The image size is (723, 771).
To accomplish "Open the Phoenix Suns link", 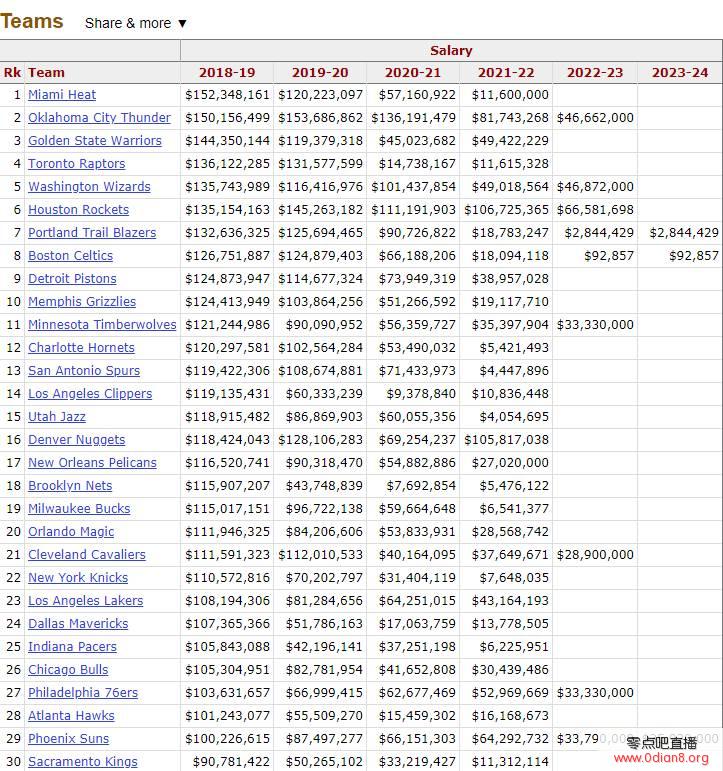I will [69, 739].
